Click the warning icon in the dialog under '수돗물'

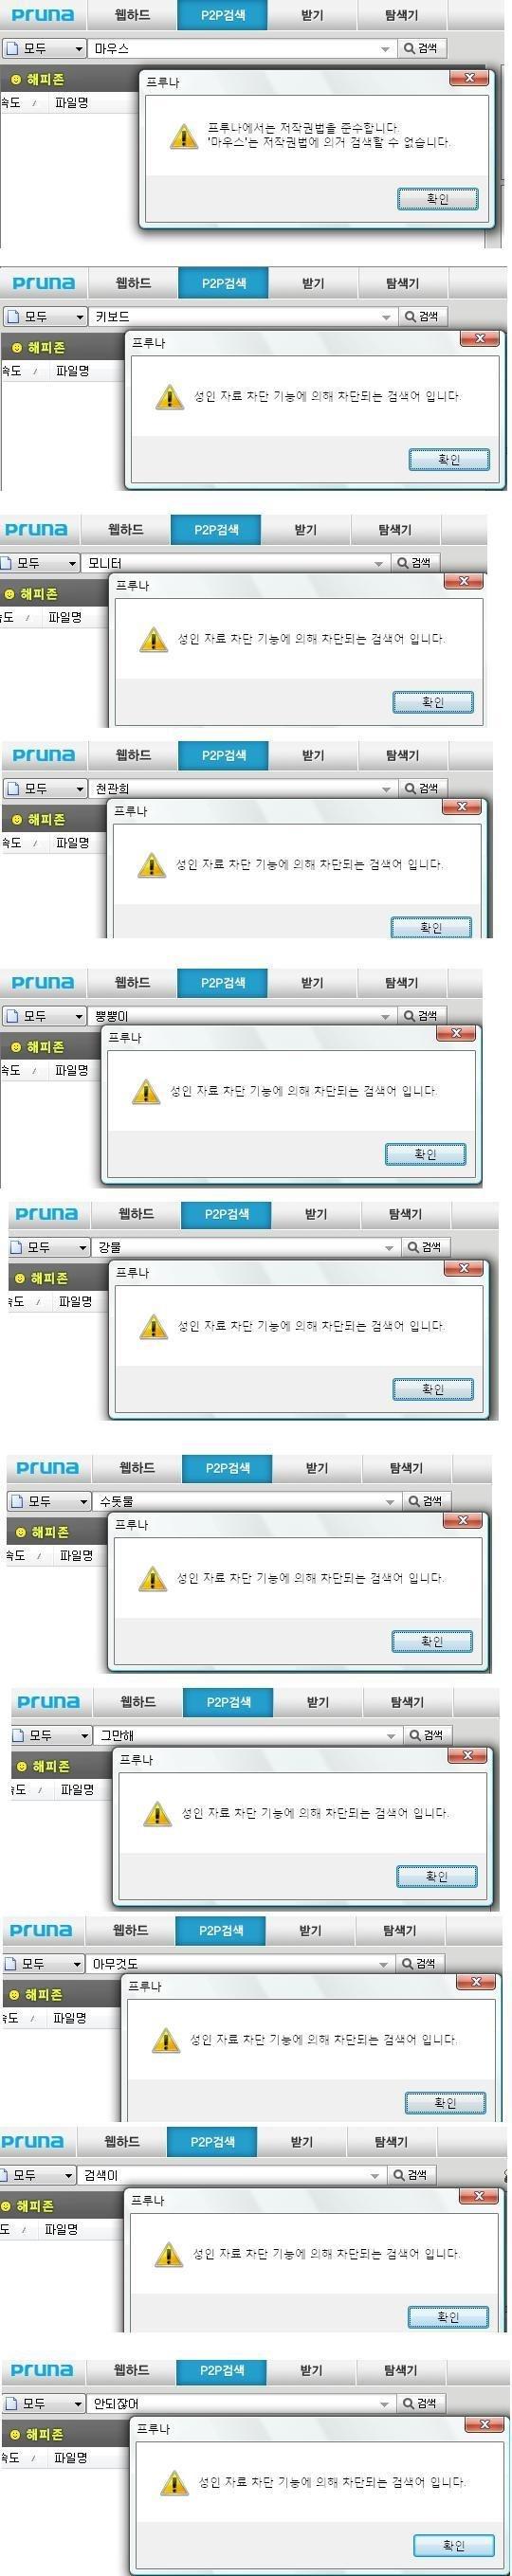[151, 1579]
